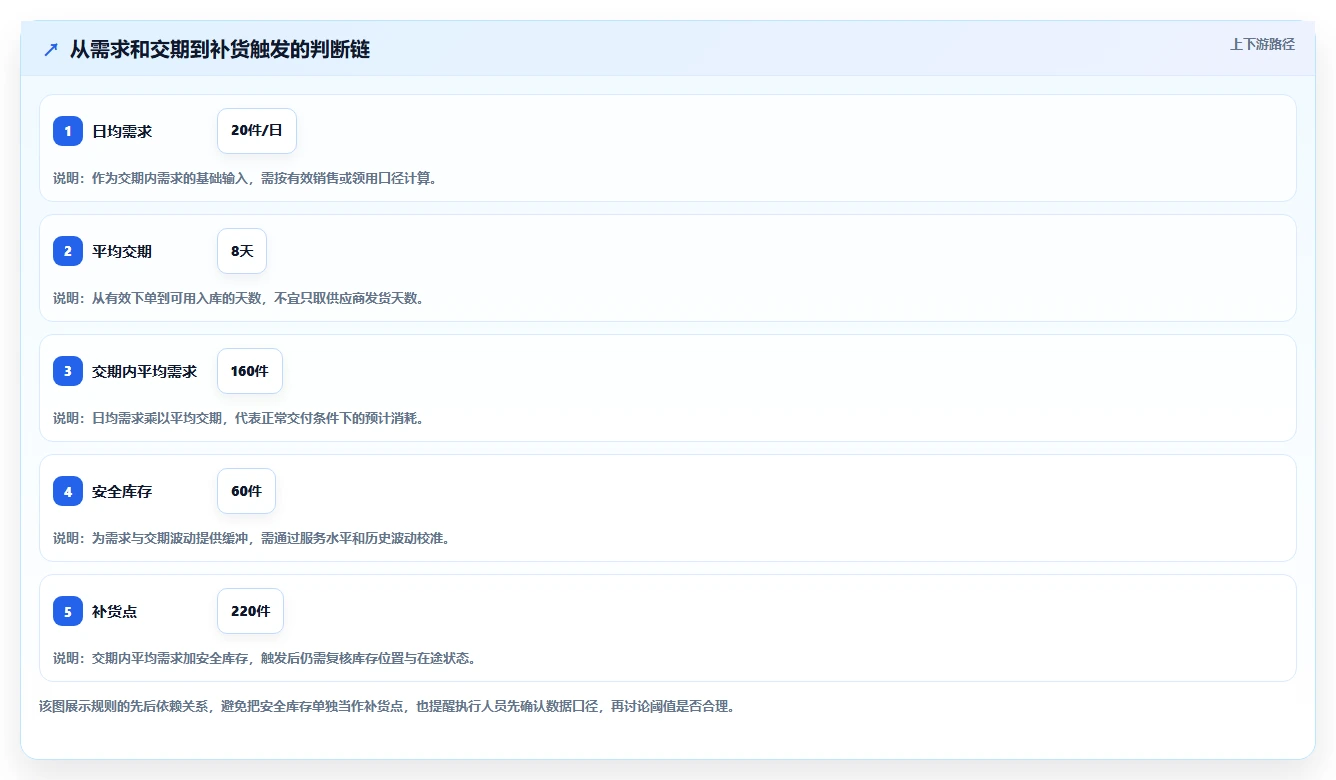Click the footer text 该图展示规则的先后依赖关系
The width and height of the screenshot is (1336, 780).
[x=388, y=706]
